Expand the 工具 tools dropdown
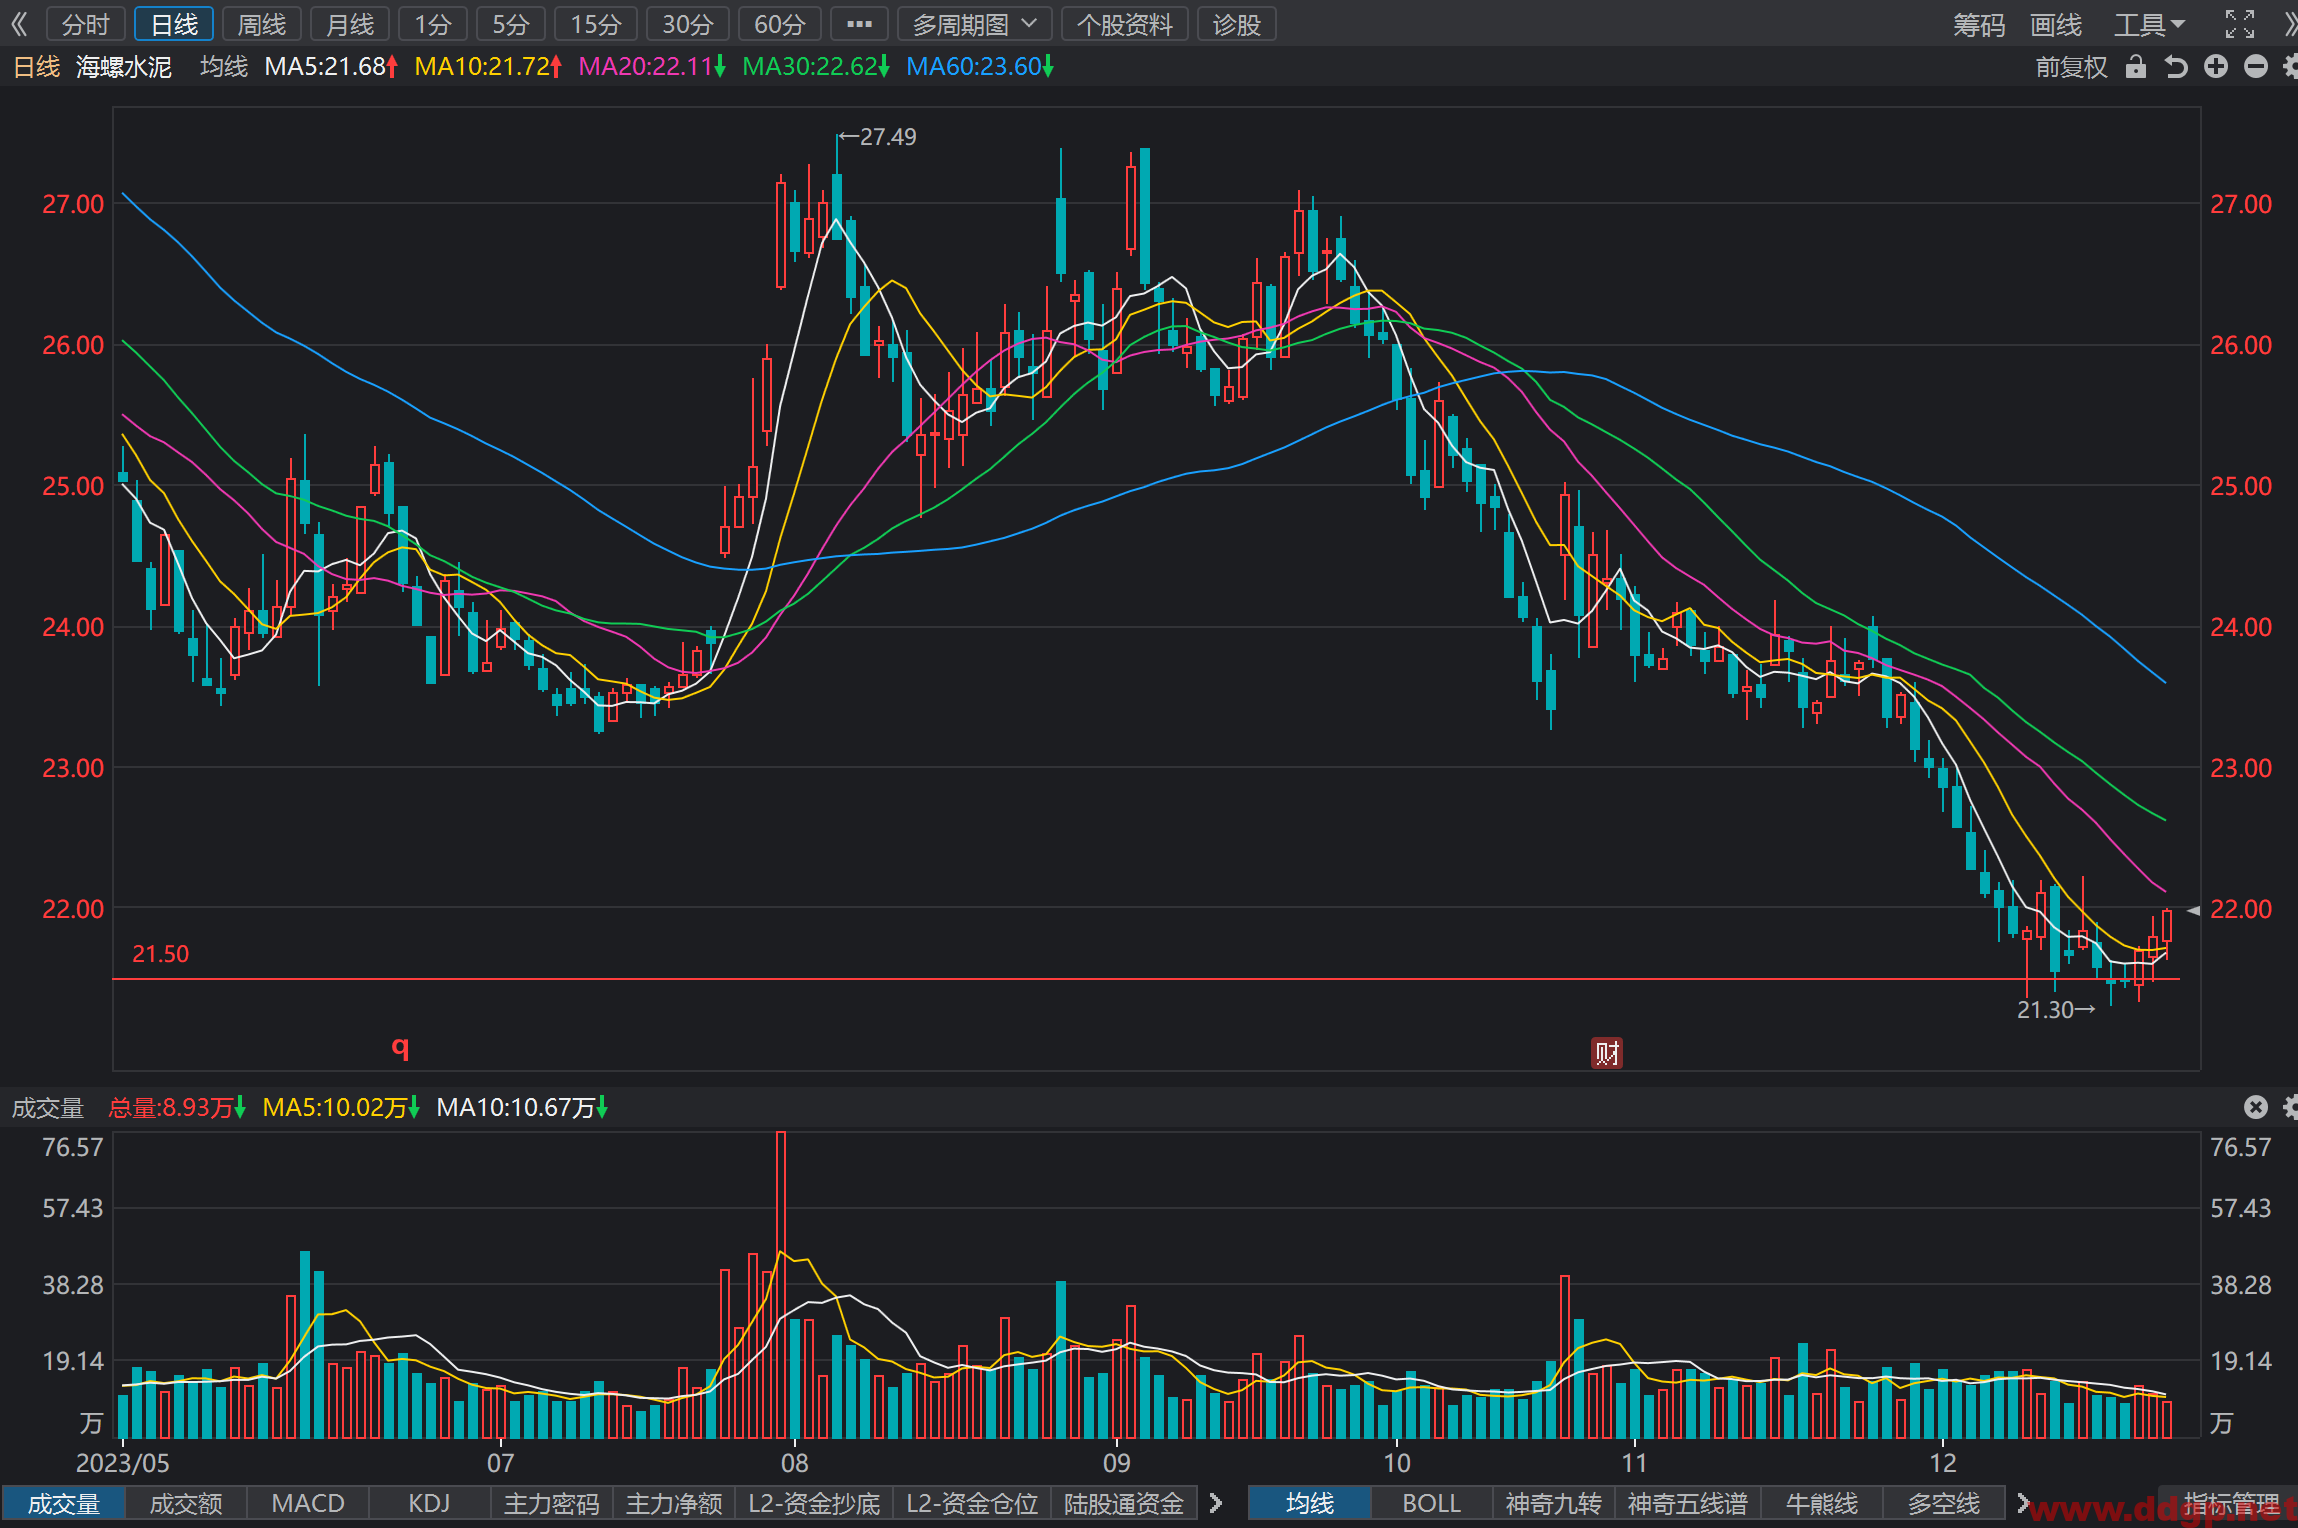2298x1528 pixels. coord(2149,24)
